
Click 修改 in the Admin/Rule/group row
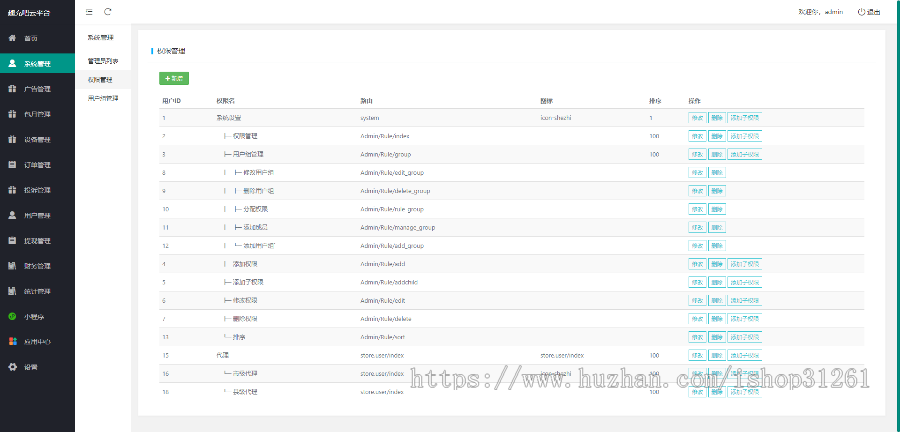click(x=697, y=154)
